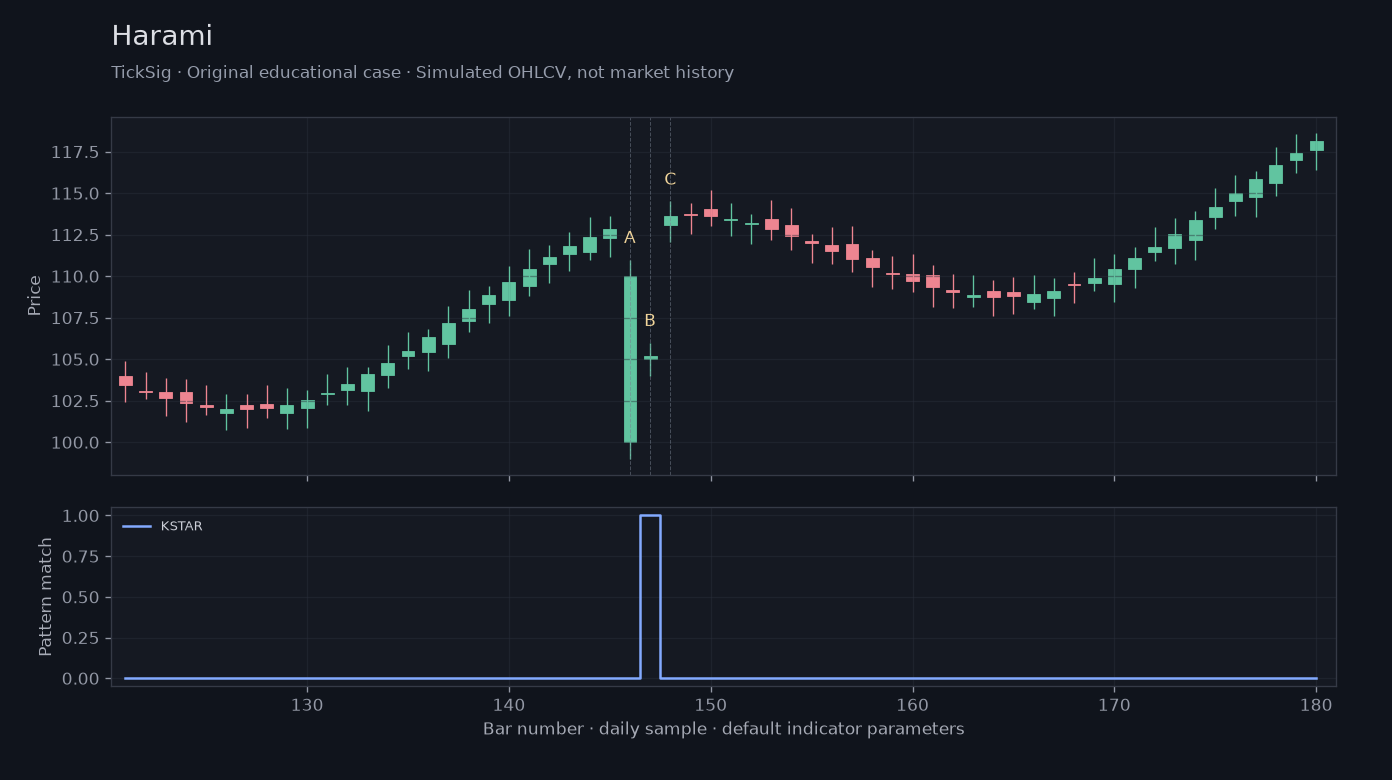Click the 0.50 pattern match tick label
This screenshot has width=1392, height=780.
(81, 598)
